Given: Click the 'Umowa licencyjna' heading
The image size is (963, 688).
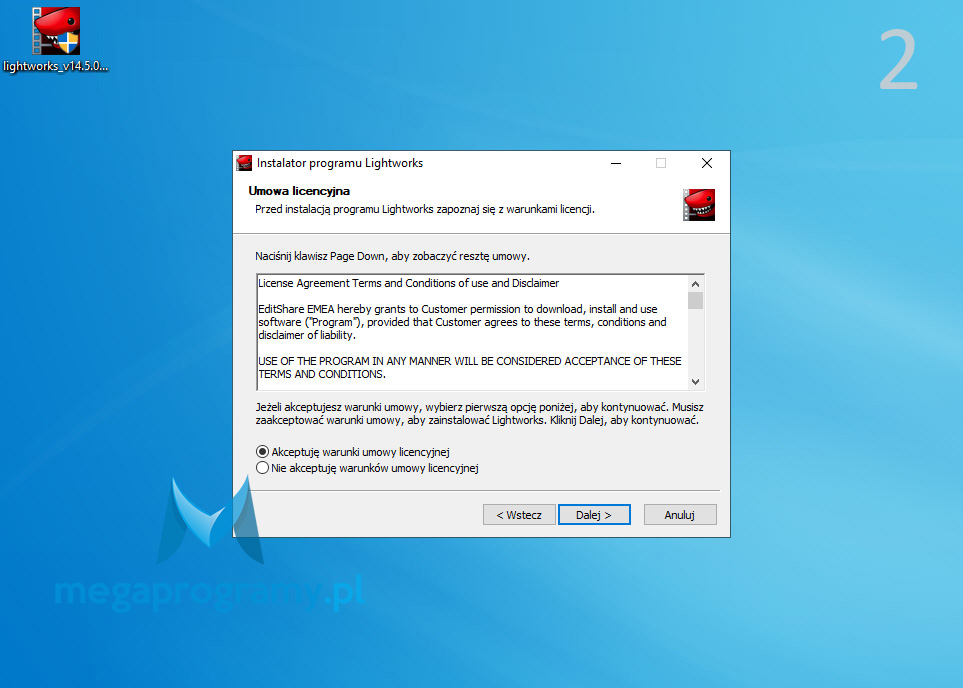Looking at the screenshot, I should pyautogui.click(x=299, y=191).
